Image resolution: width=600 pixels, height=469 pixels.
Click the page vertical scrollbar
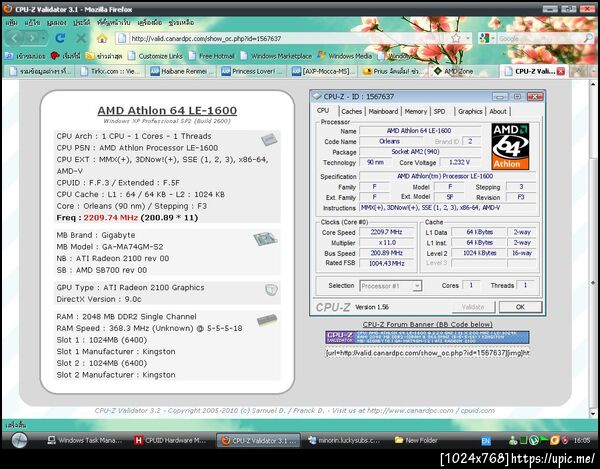click(593, 249)
